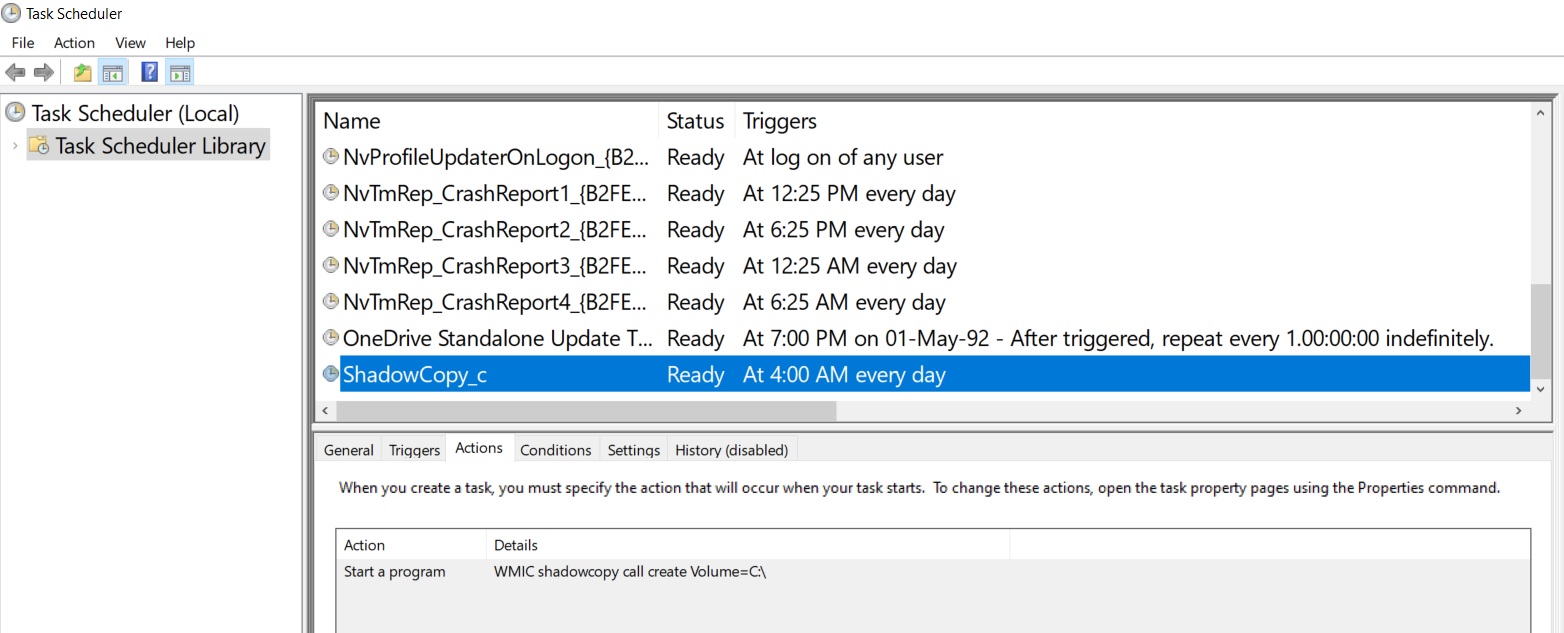The image size is (1564, 633).
Task: Switch to the Conditions tab
Action: click(555, 450)
